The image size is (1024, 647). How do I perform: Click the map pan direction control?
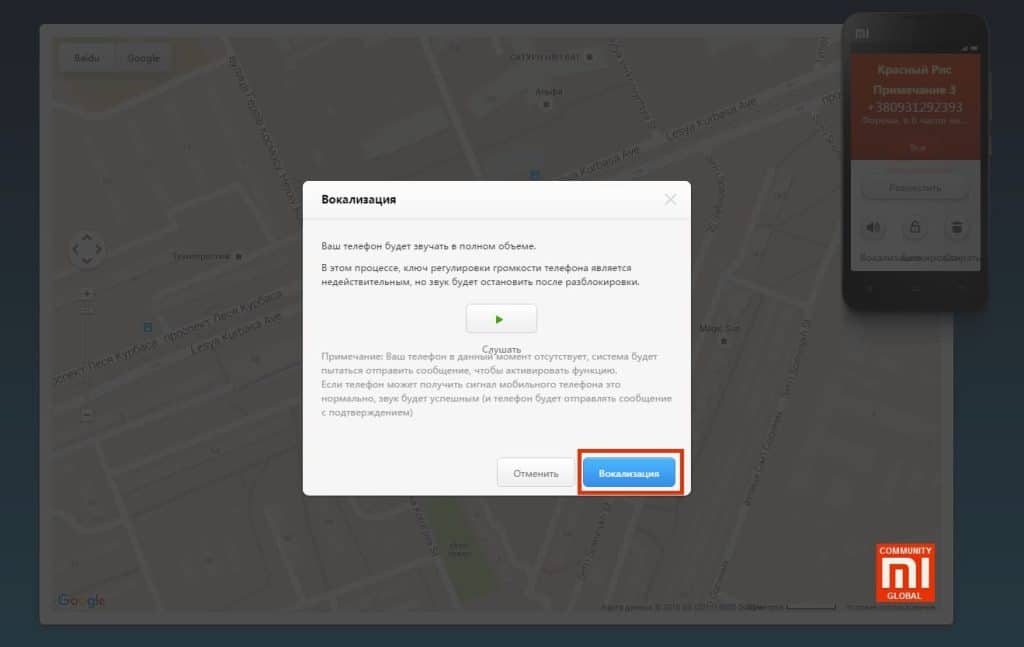click(x=87, y=251)
